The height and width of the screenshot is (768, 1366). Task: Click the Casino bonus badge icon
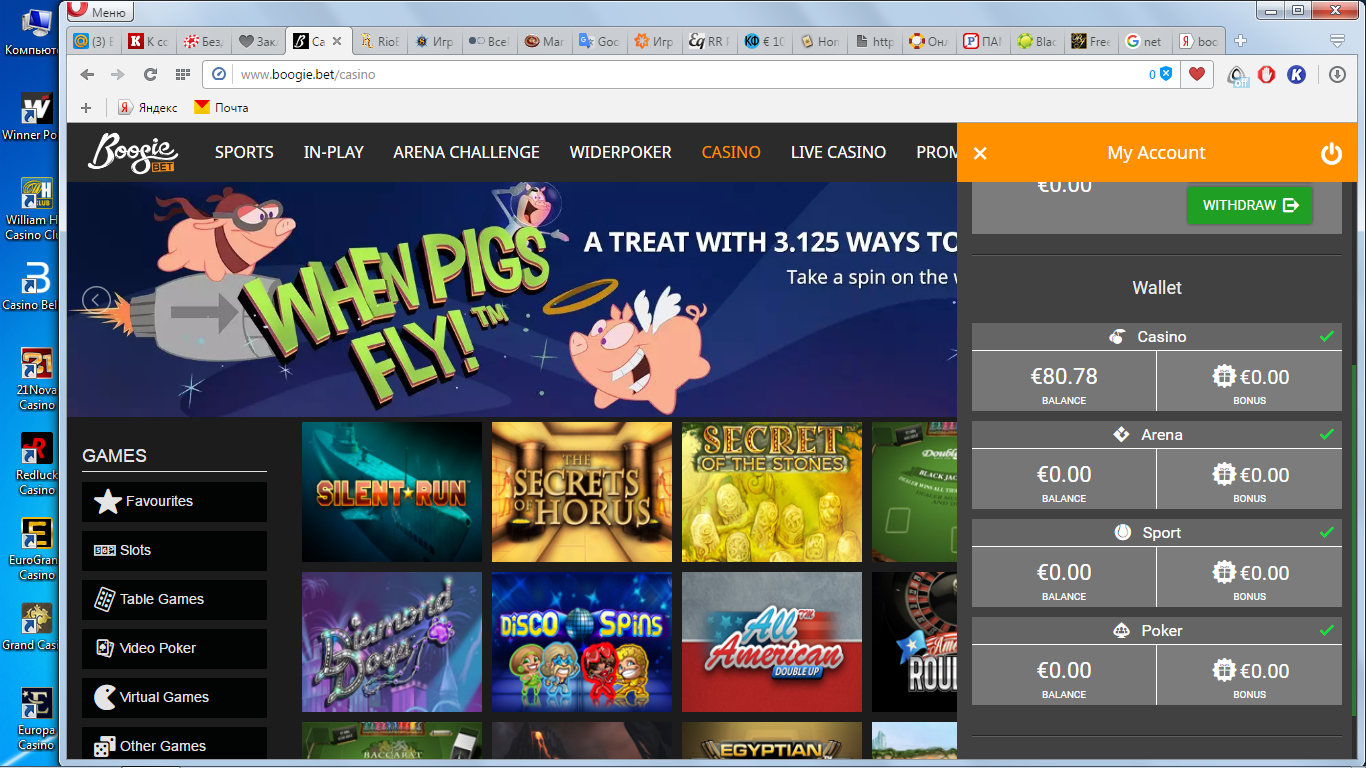coord(1223,377)
